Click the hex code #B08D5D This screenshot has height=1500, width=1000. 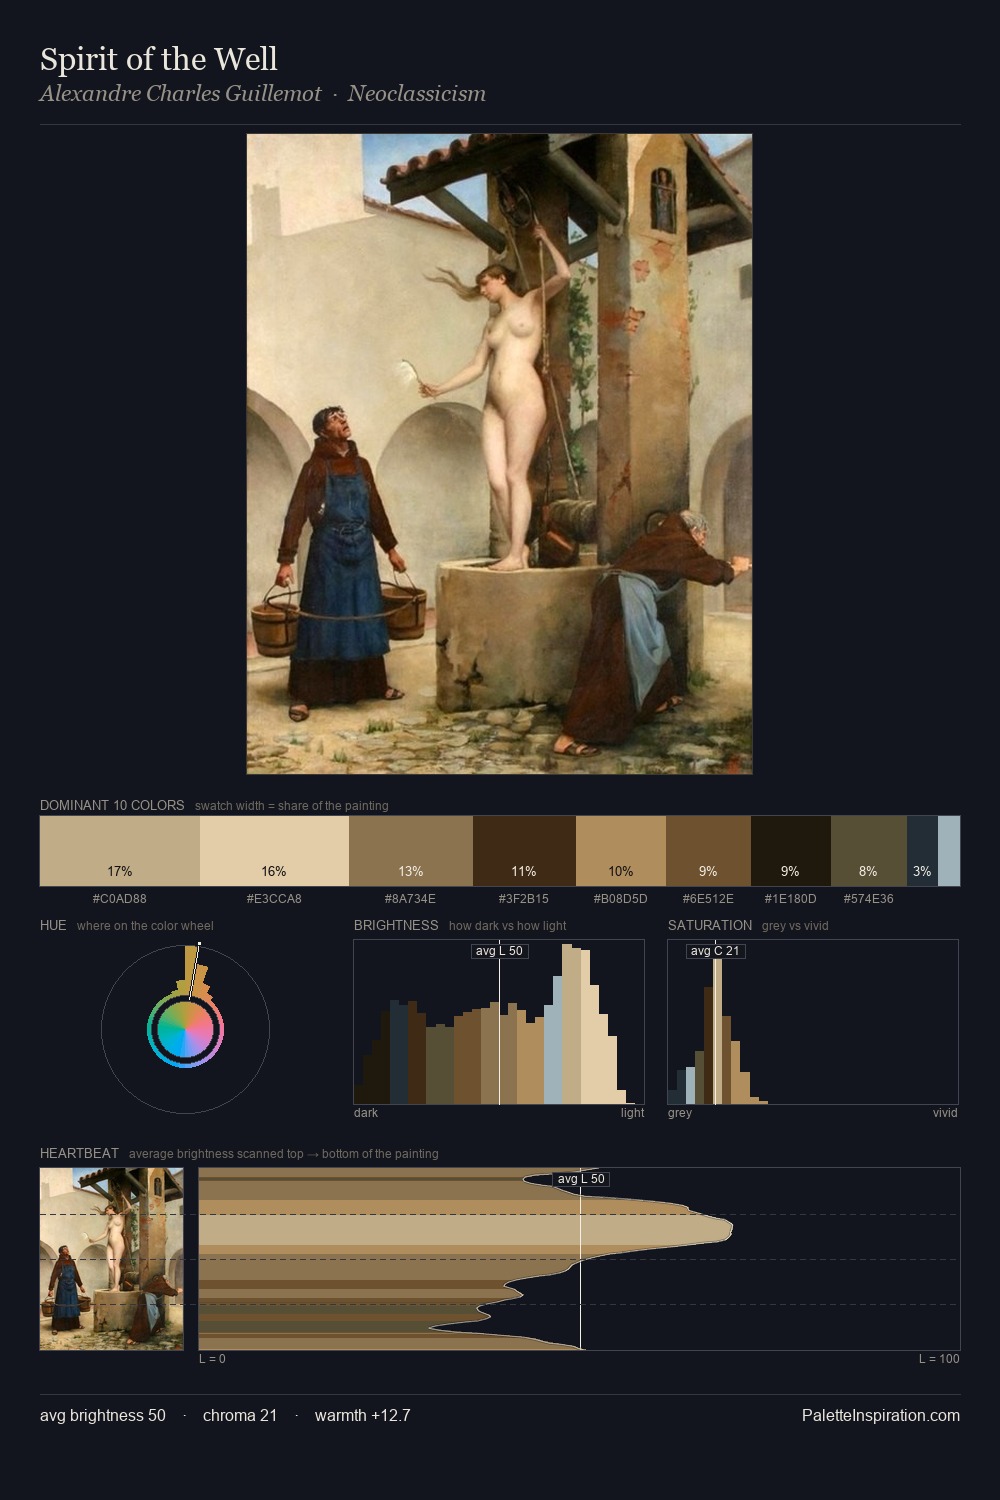pyautogui.click(x=621, y=898)
